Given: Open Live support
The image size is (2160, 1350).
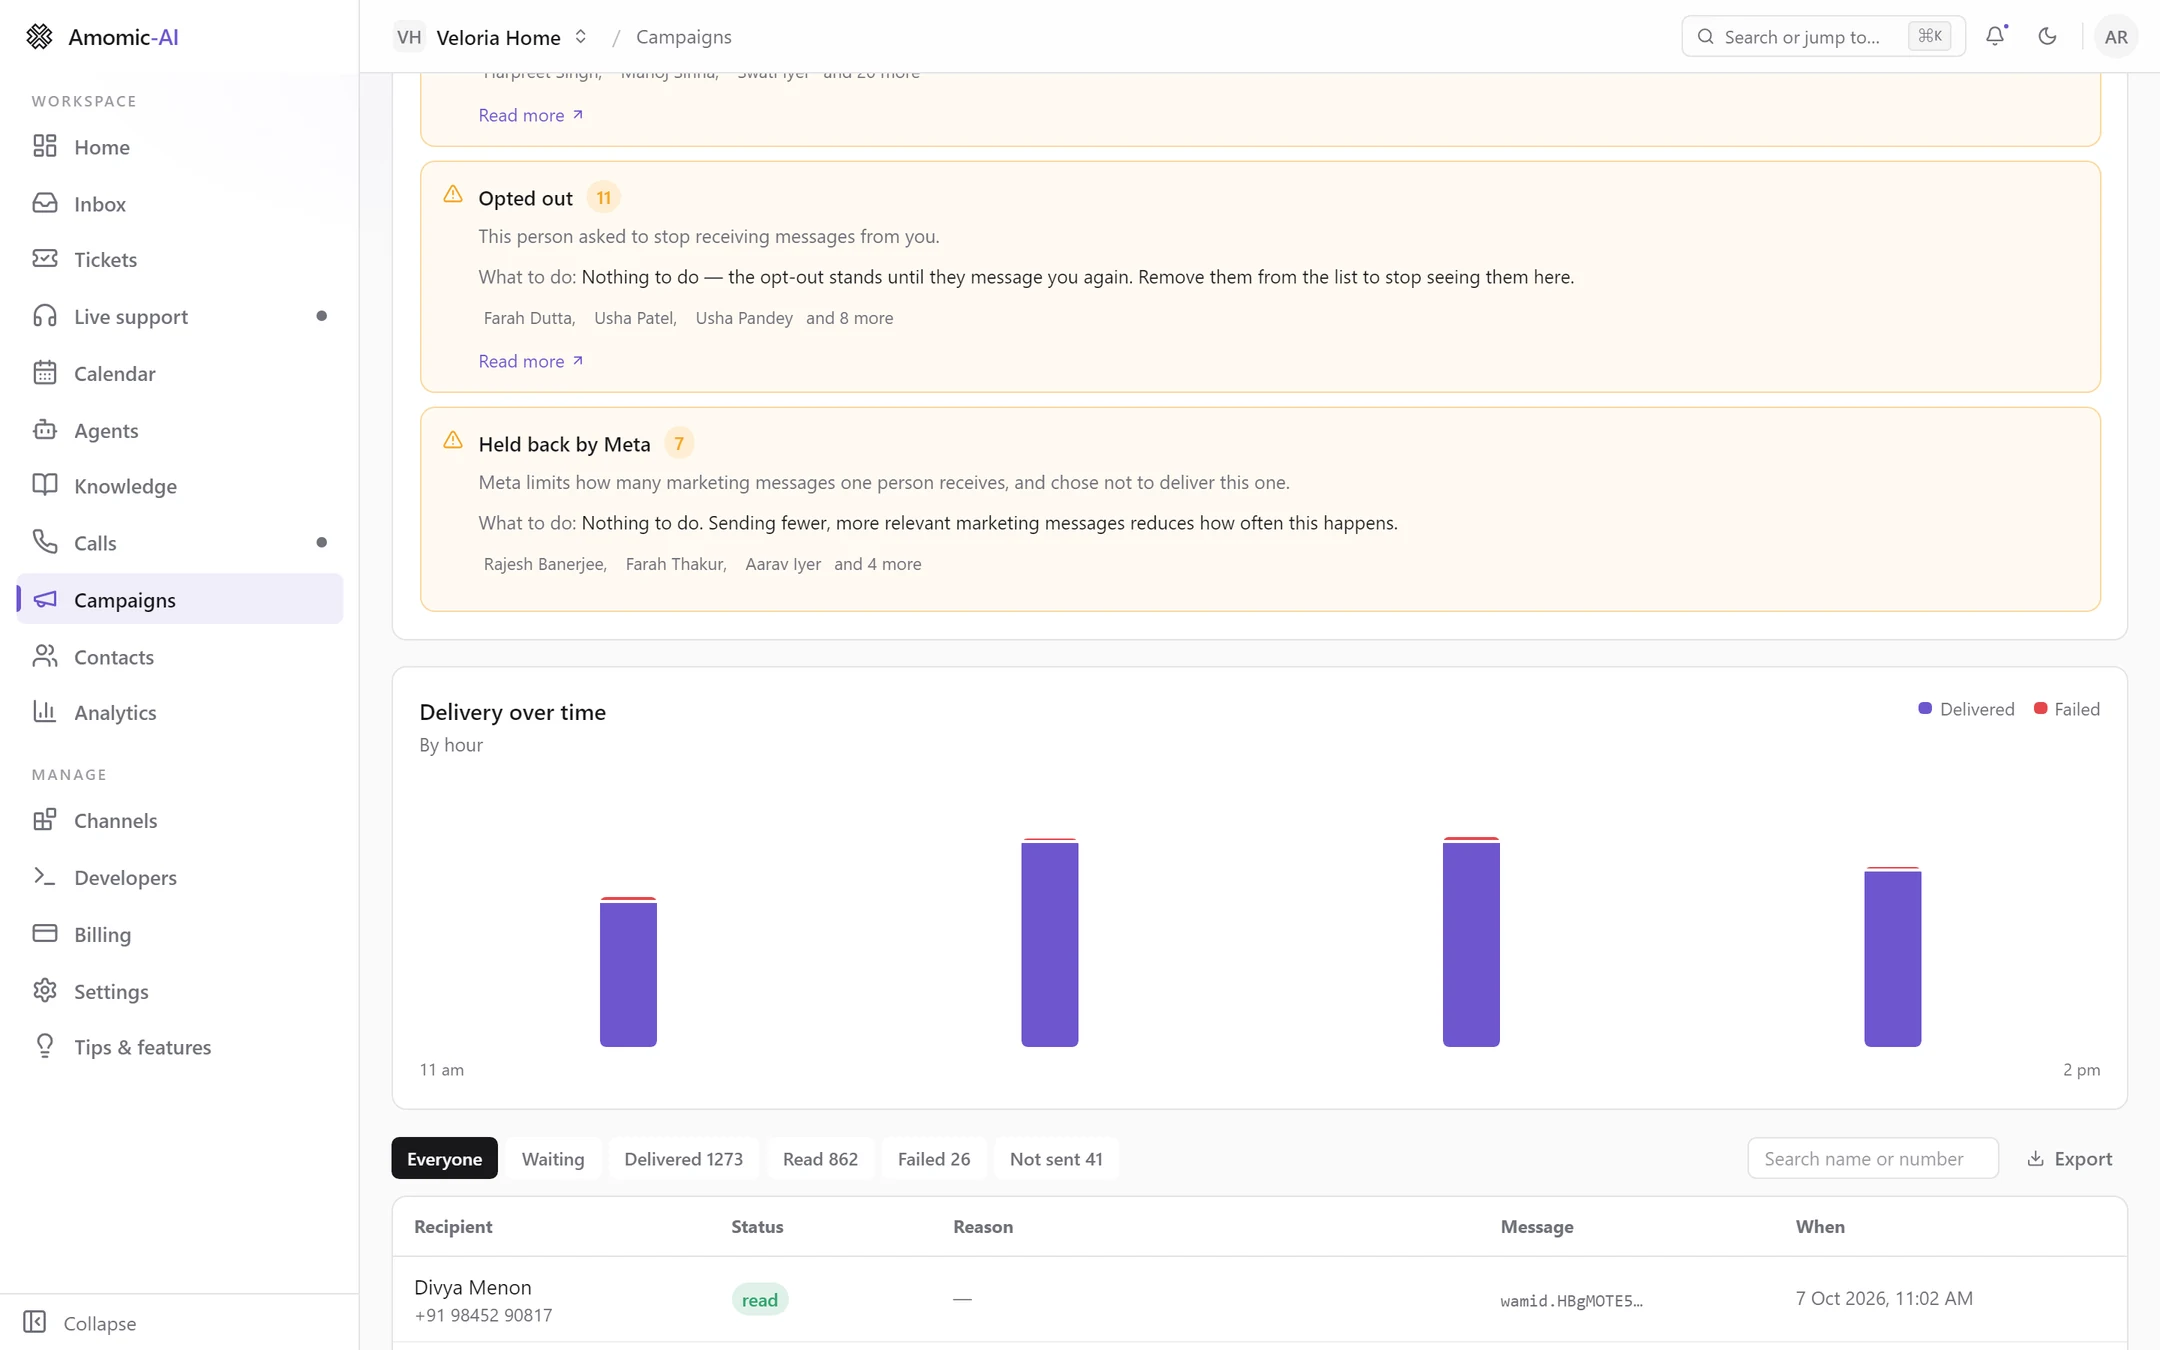Looking at the screenshot, I should (180, 317).
